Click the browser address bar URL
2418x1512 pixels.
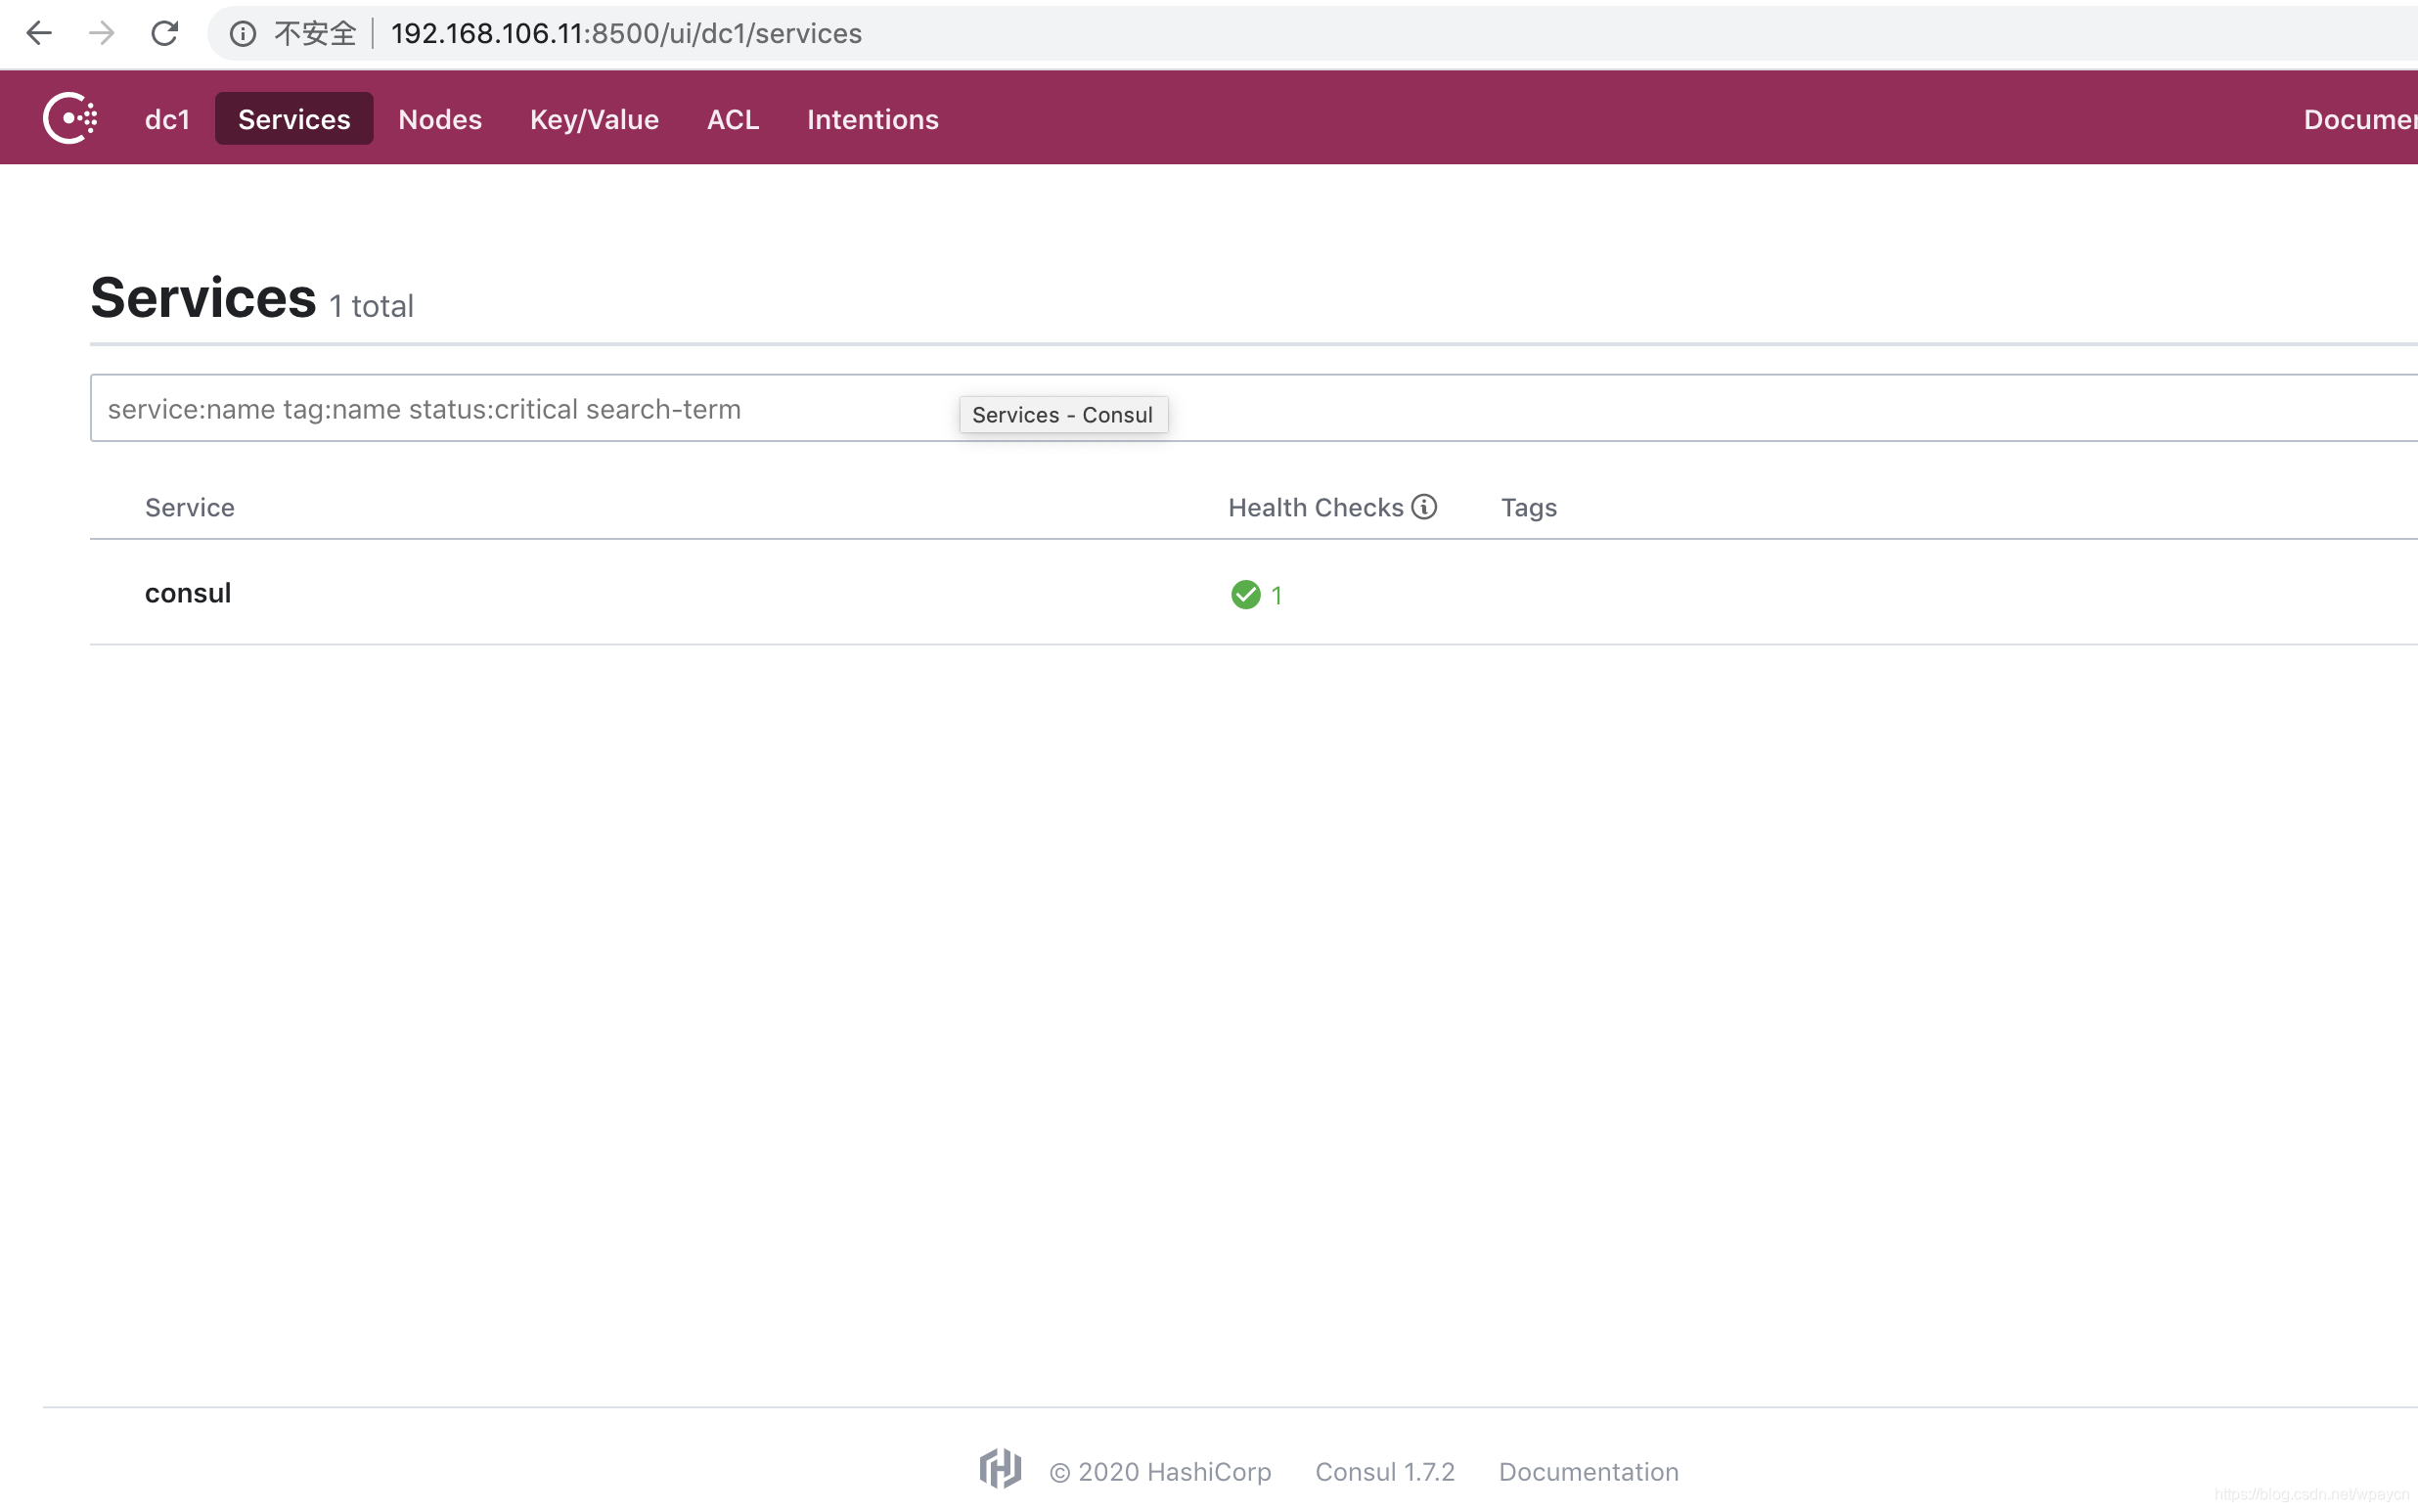pos(626,34)
